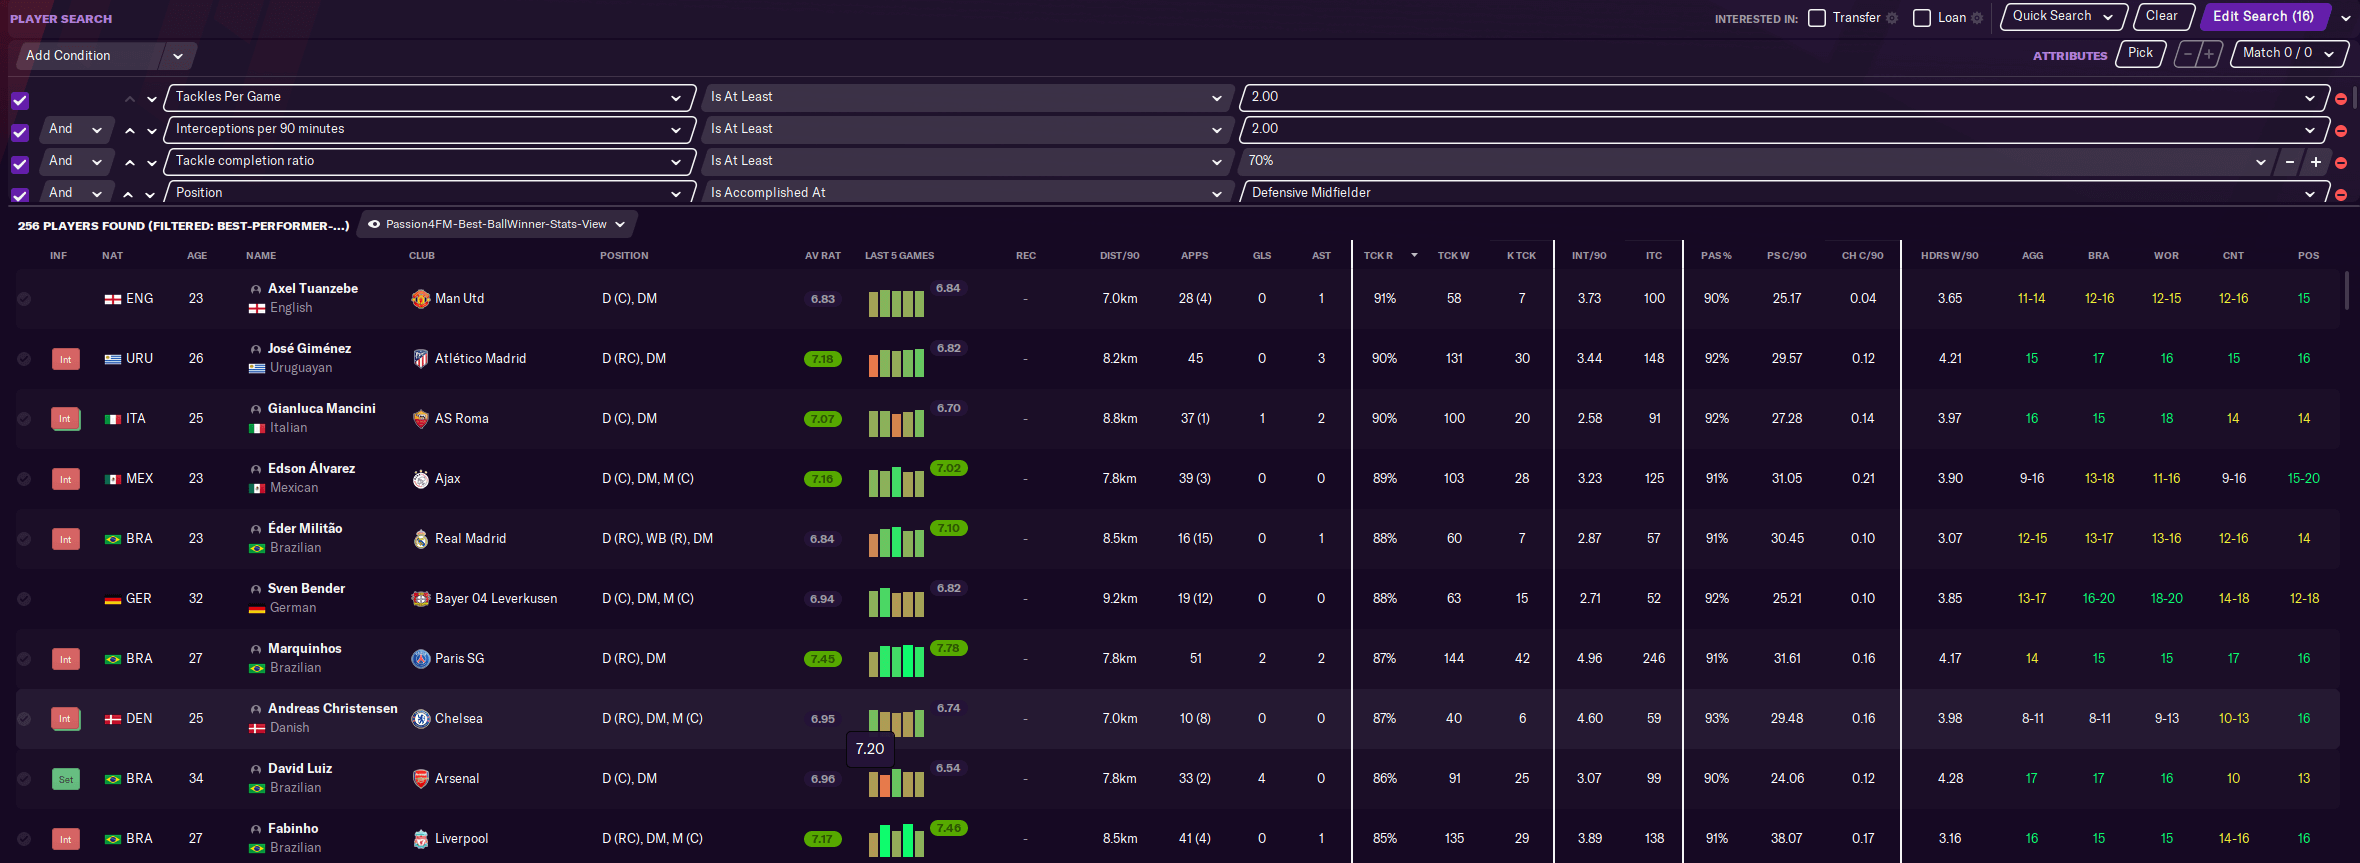Click Marquinhos average rating 7.45 pill
The width and height of the screenshot is (2360, 863).
tap(823, 659)
